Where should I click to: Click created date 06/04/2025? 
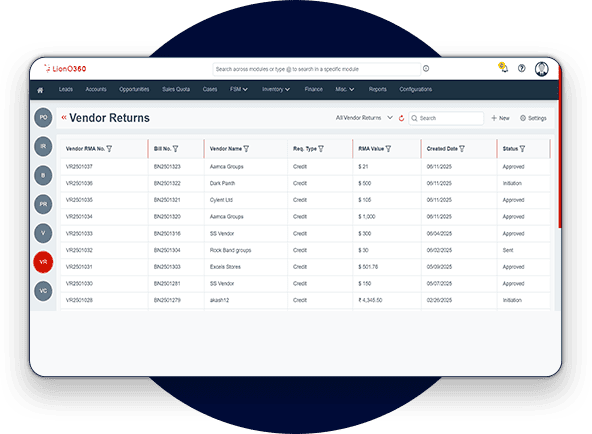[x=439, y=234]
